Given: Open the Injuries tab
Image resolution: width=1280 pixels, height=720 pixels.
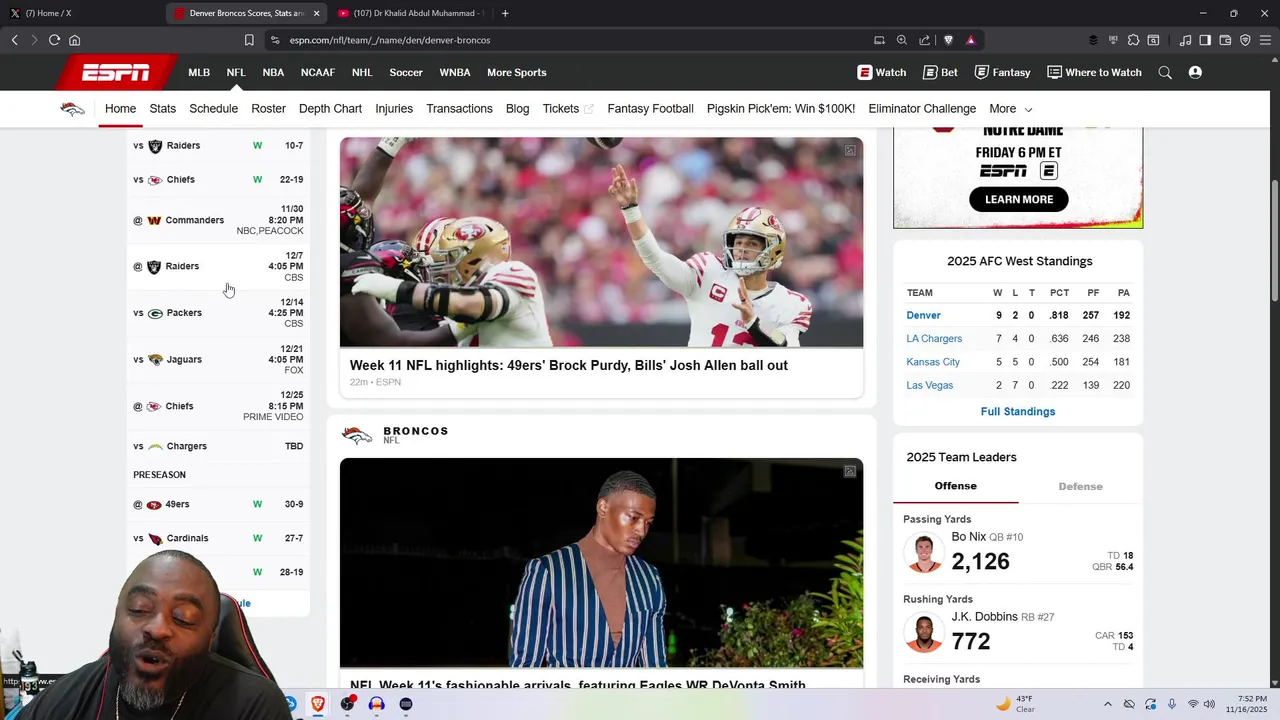Looking at the screenshot, I should point(394,109).
